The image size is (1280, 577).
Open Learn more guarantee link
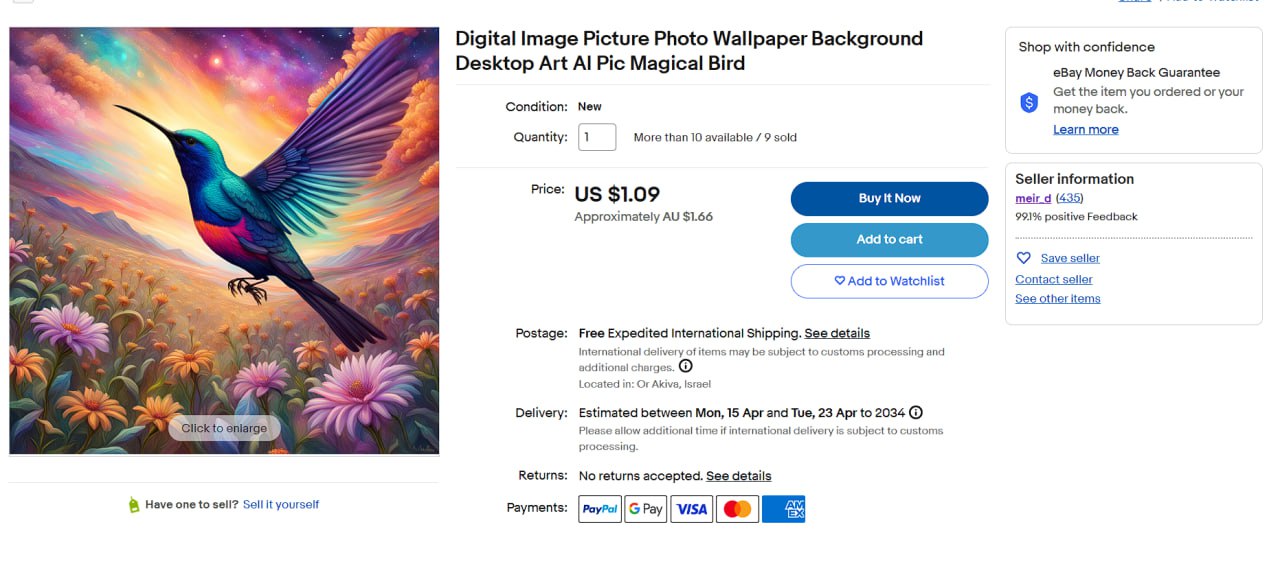point(1085,130)
